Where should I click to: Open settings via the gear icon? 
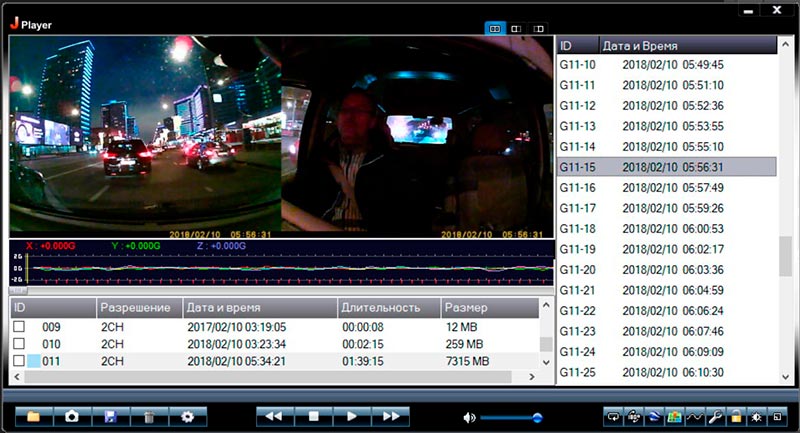tap(187, 416)
